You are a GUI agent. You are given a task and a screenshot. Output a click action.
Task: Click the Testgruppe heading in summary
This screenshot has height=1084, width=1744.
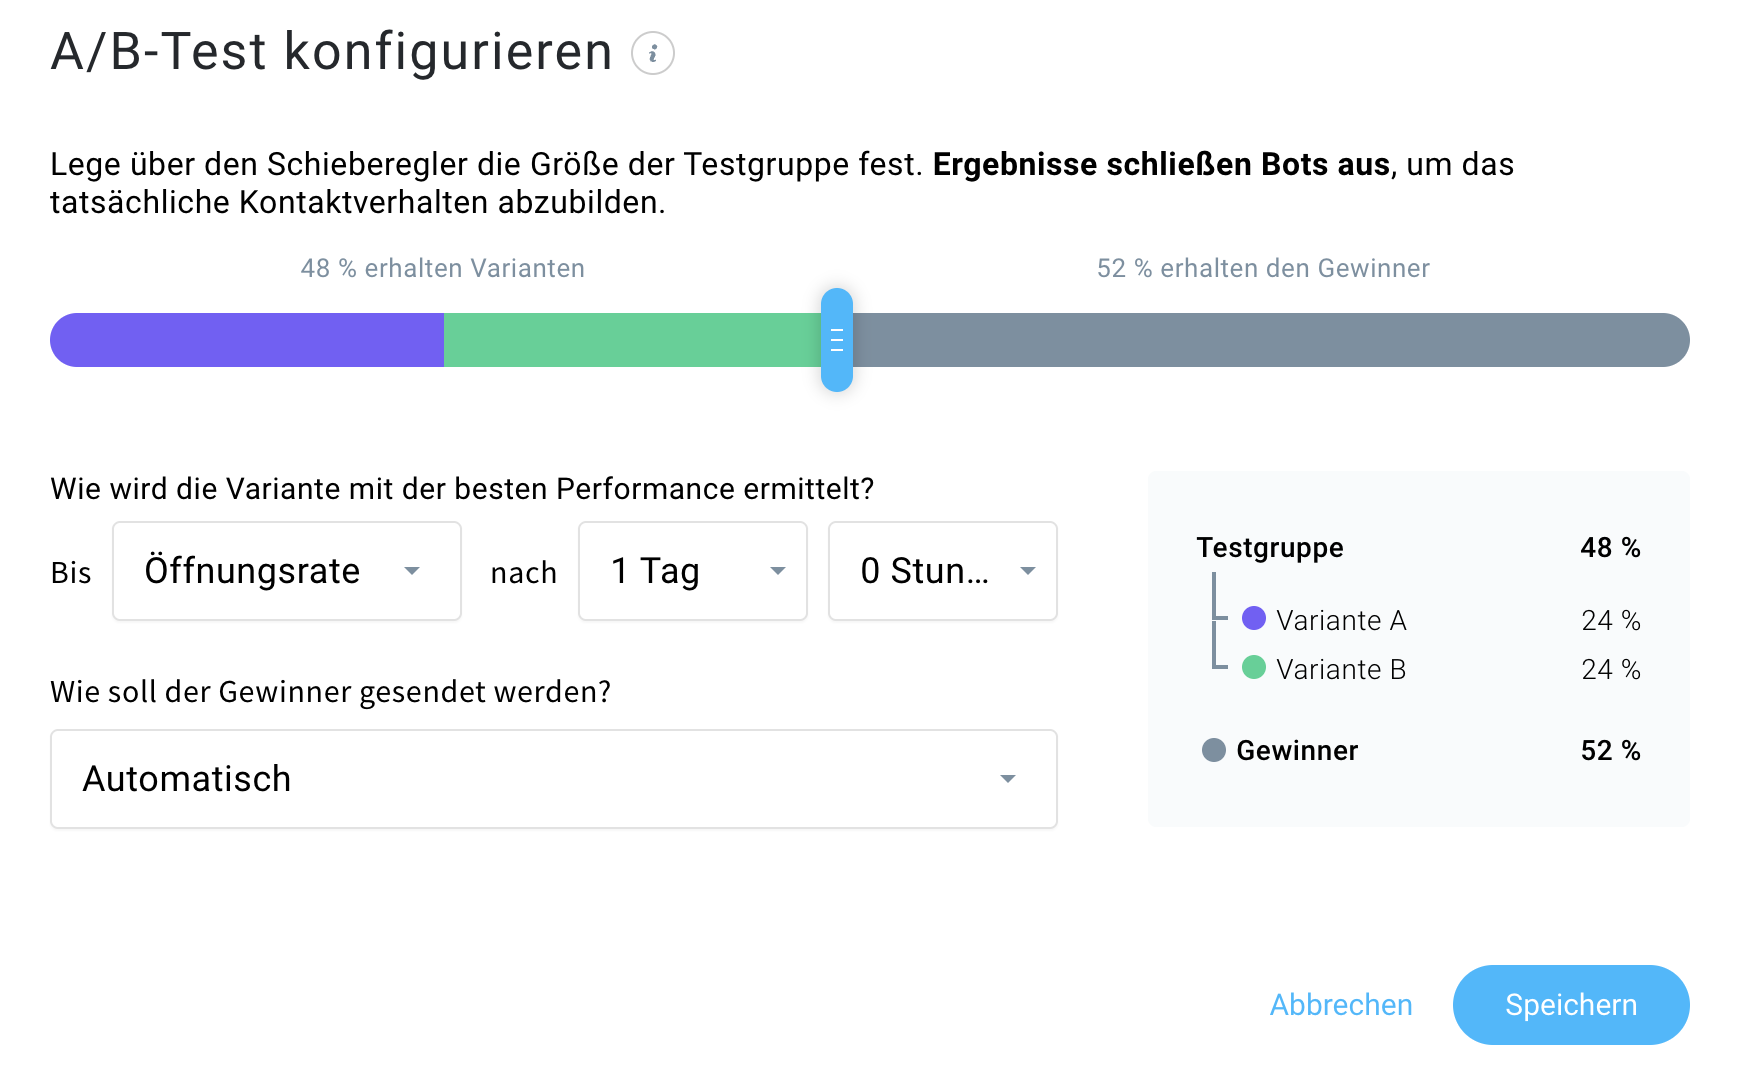tap(1270, 548)
